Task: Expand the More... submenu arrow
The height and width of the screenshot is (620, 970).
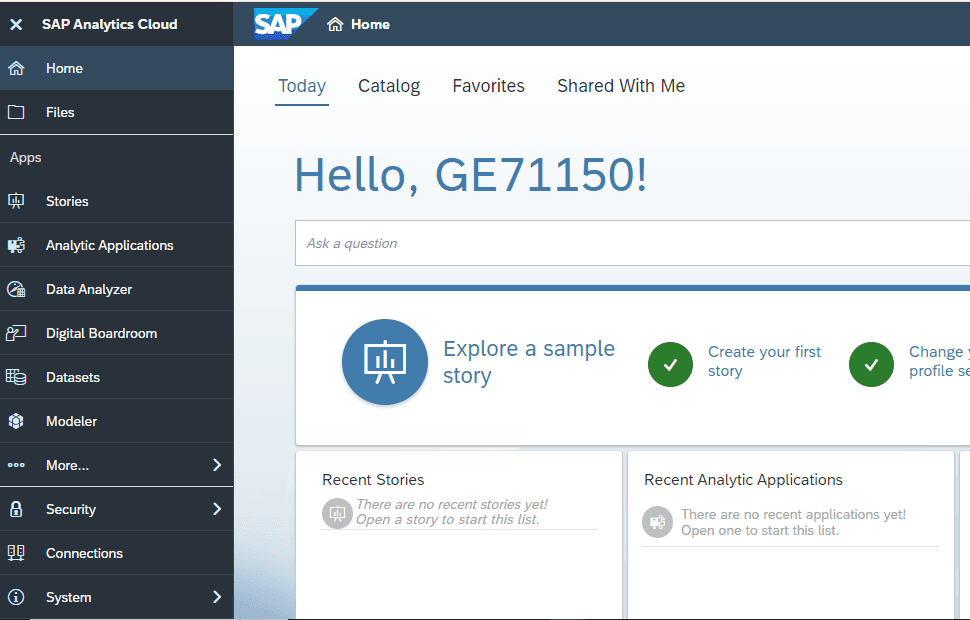Action: coord(217,465)
